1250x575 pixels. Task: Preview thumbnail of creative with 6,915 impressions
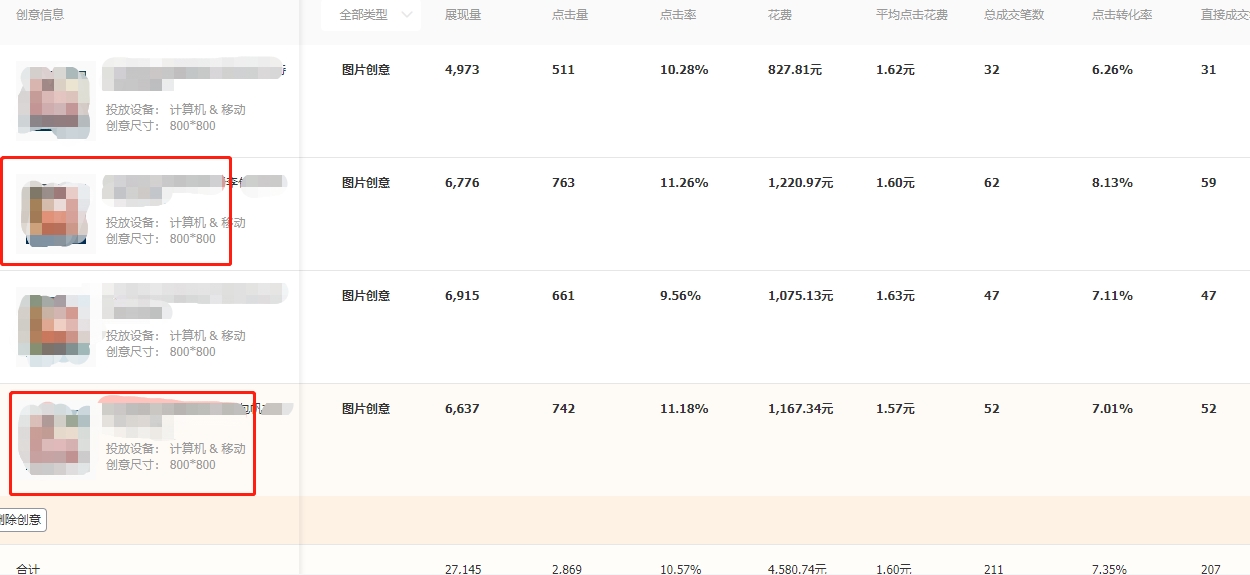[x=56, y=324]
